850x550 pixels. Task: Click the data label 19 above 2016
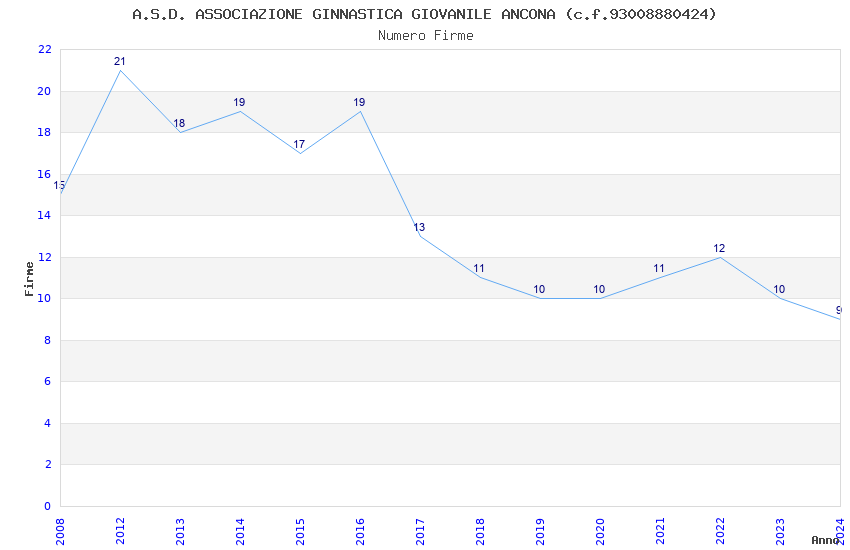[359, 102]
